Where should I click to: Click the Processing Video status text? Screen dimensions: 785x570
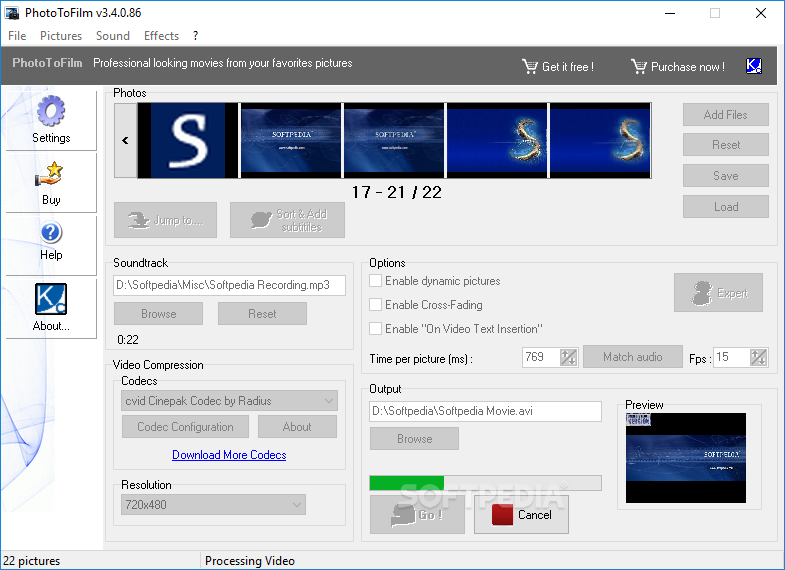click(x=250, y=561)
